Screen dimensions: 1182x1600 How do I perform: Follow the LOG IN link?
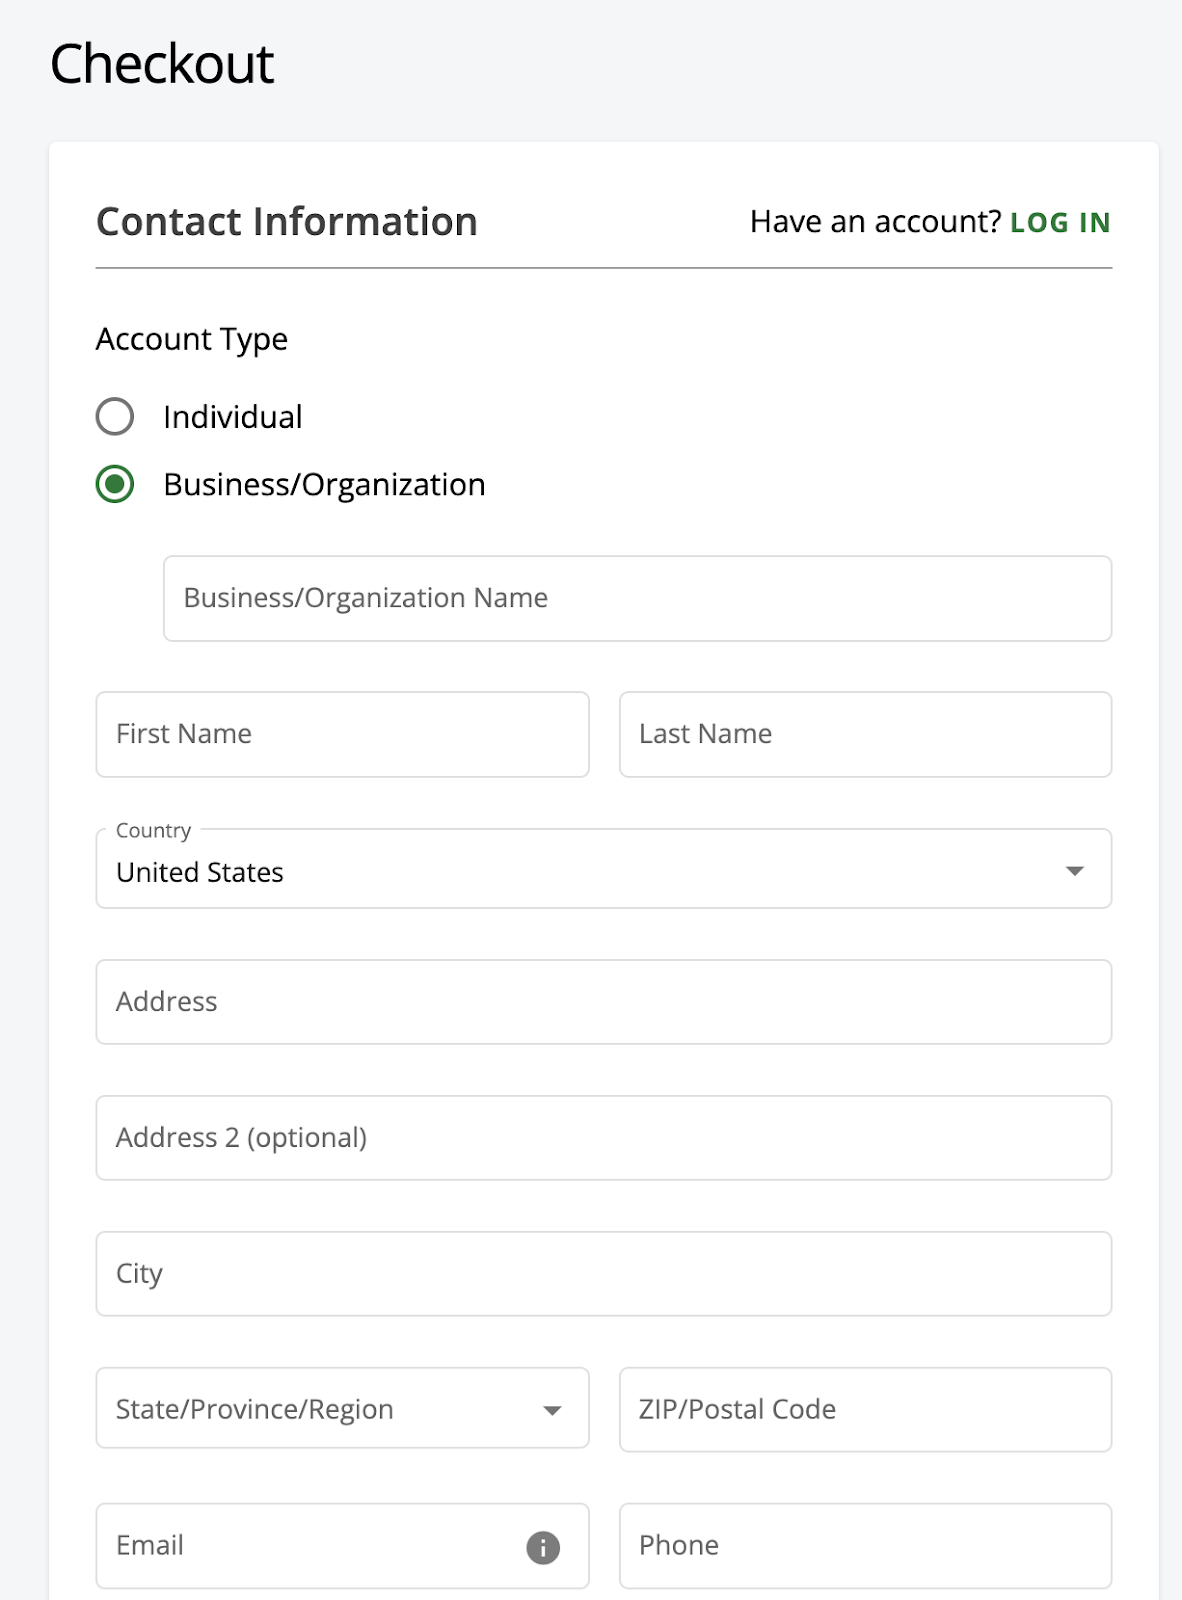pyautogui.click(x=1060, y=222)
